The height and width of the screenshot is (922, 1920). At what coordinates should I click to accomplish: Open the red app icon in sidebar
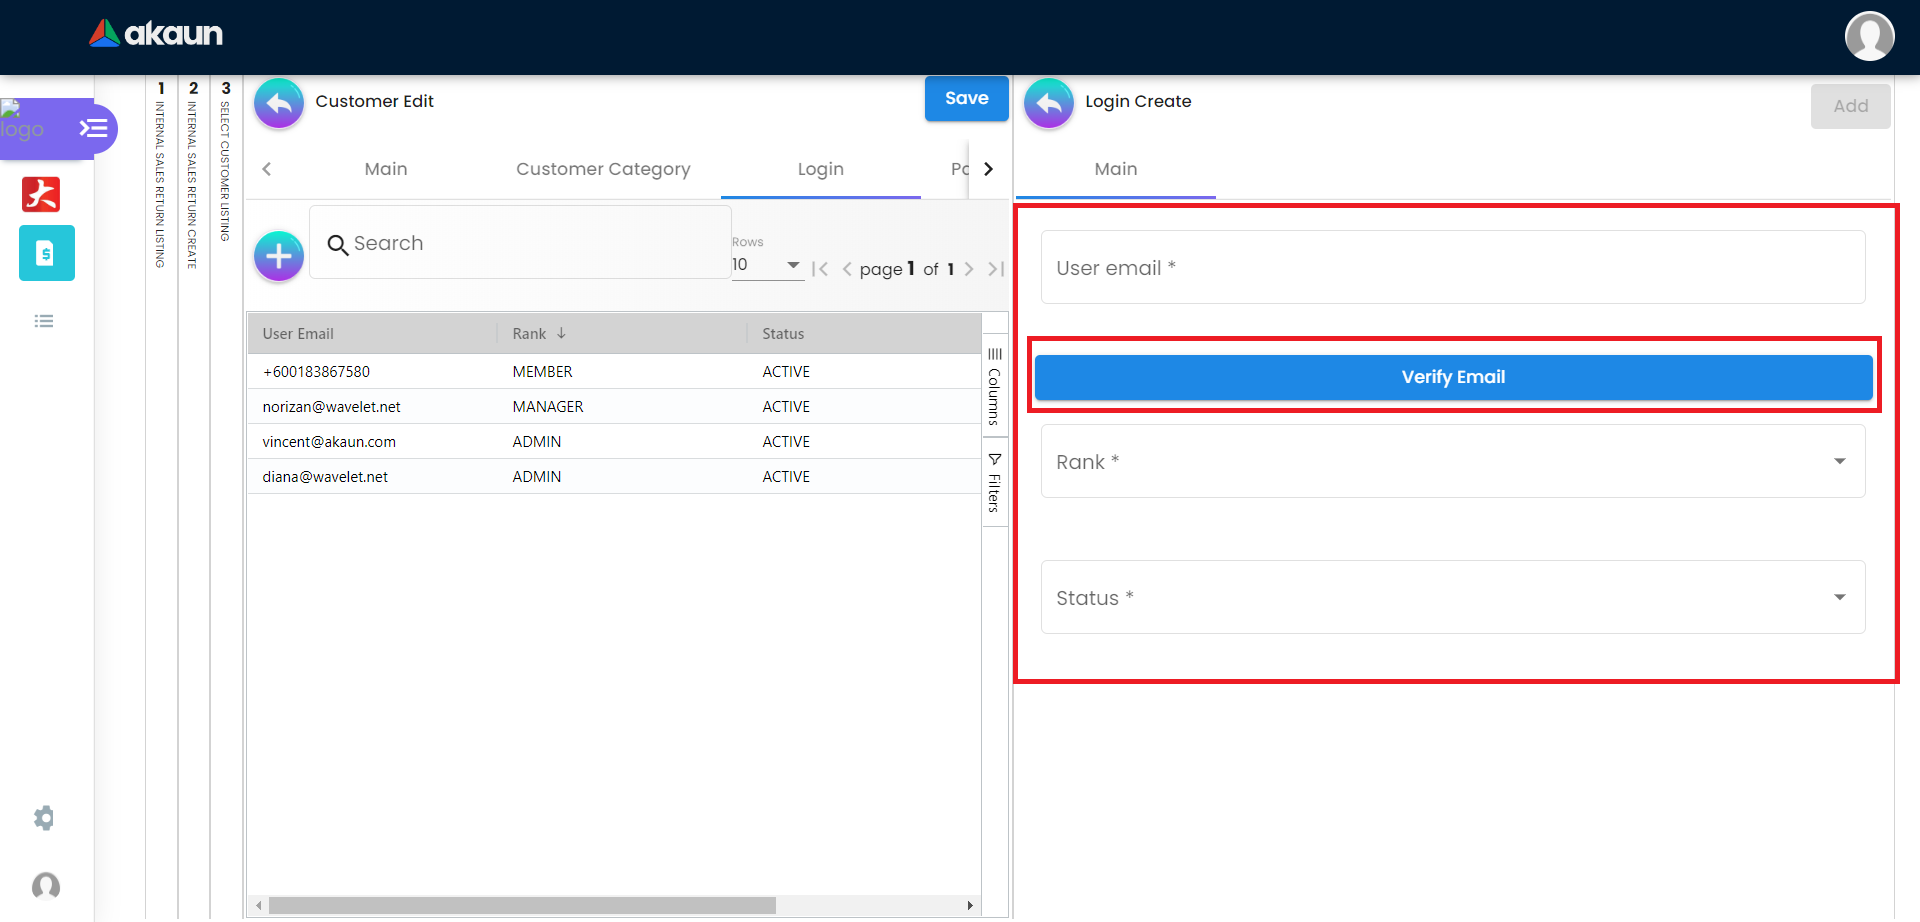click(x=41, y=194)
